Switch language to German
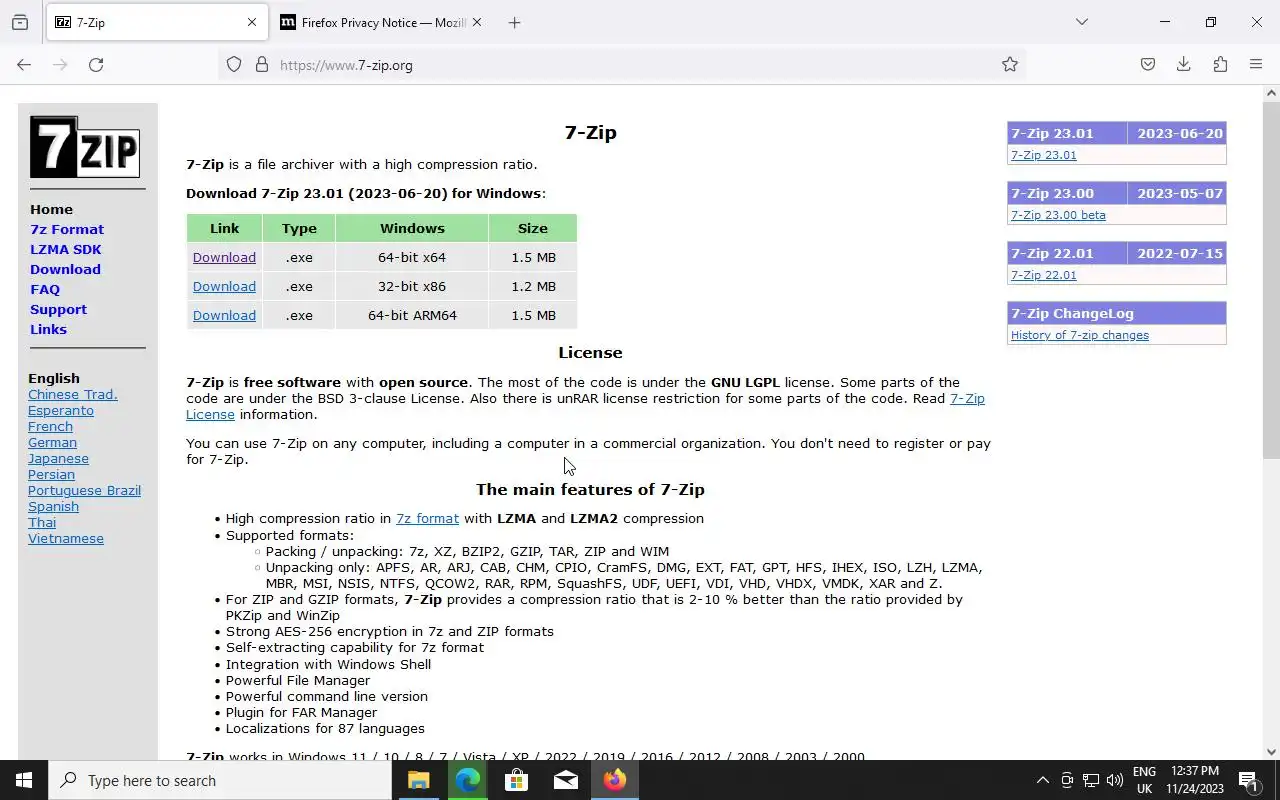 [x=52, y=442]
